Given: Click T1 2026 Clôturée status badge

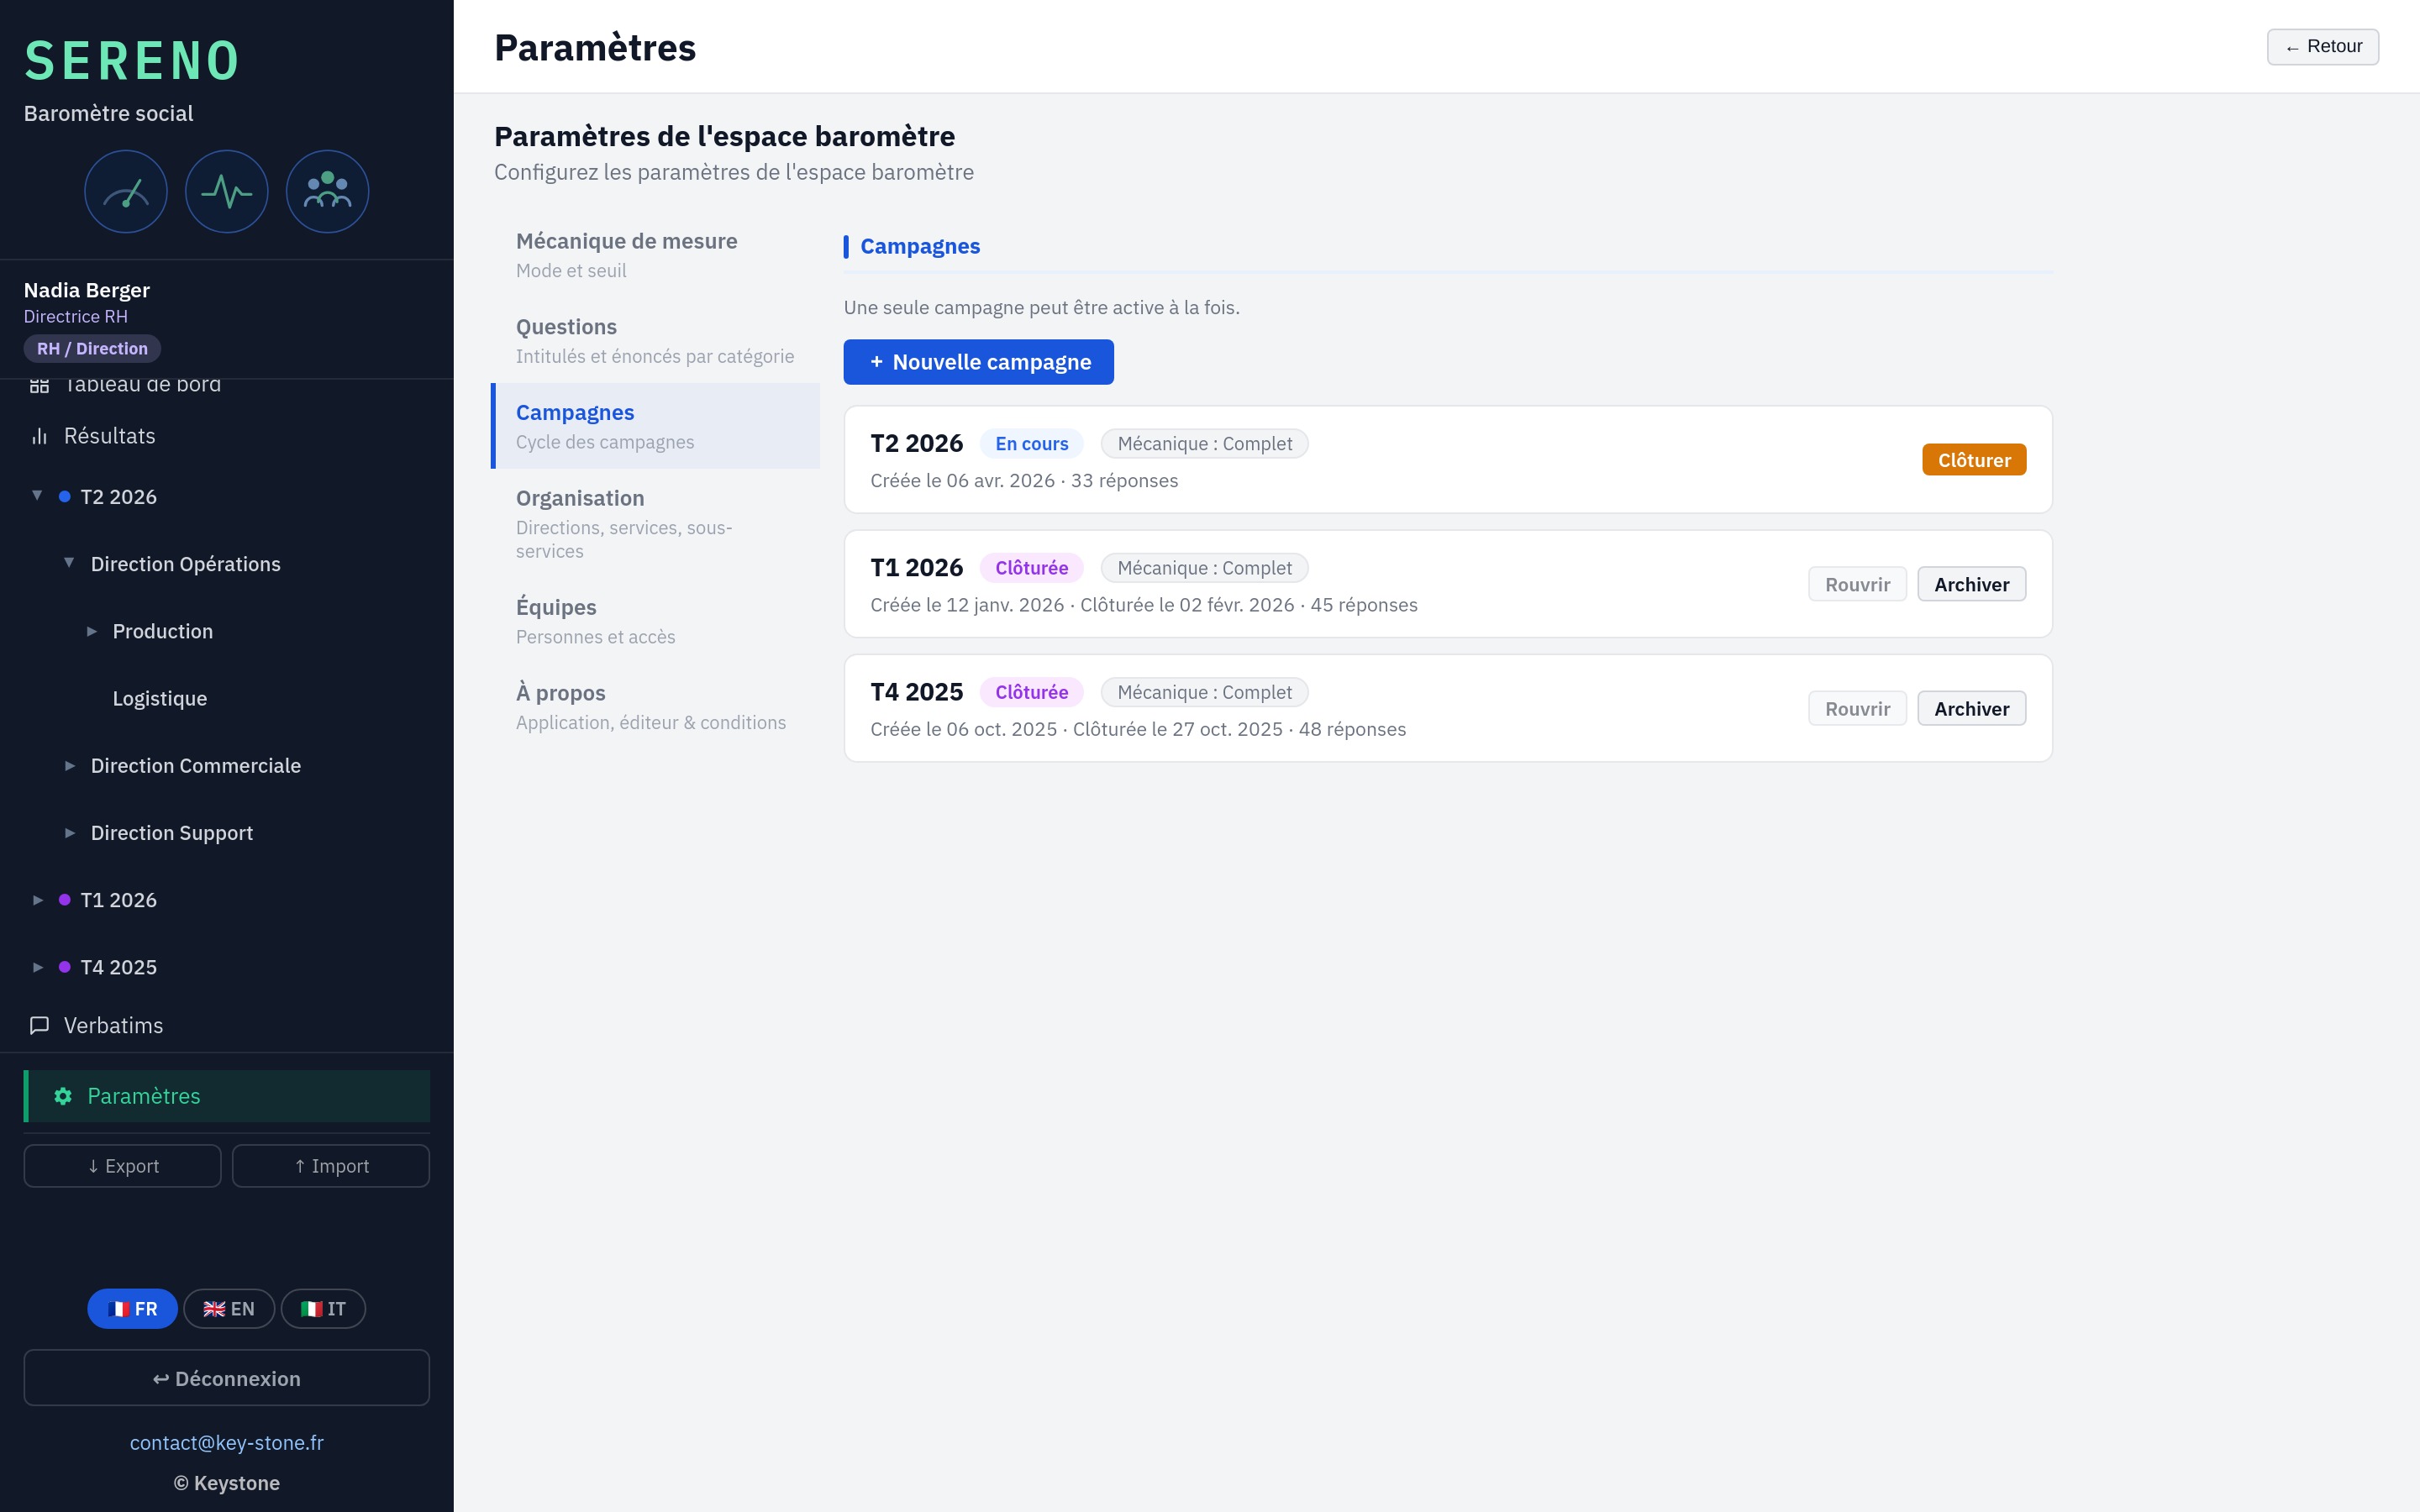Looking at the screenshot, I should [1031, 568].
